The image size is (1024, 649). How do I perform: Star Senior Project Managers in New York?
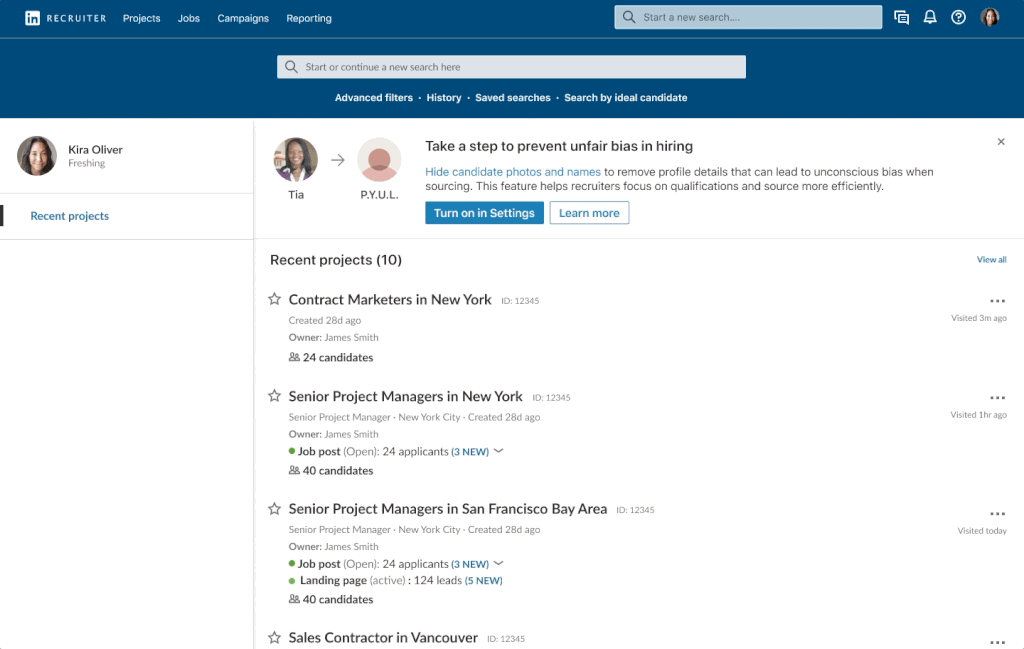[275, 397]
